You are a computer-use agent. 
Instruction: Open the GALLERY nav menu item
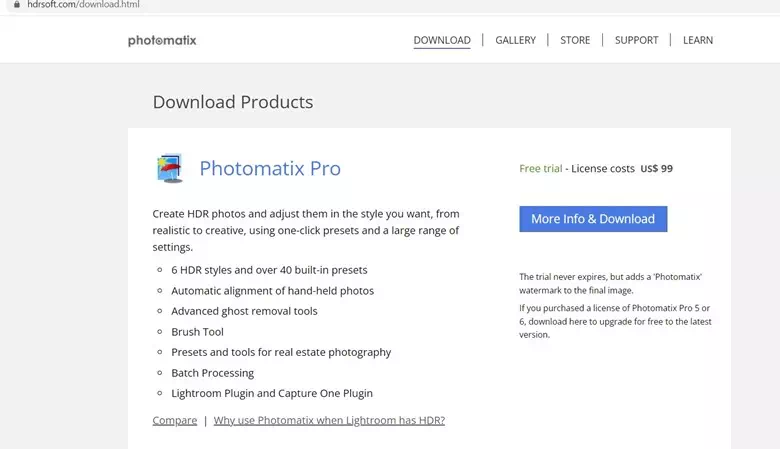click(515, 40)
